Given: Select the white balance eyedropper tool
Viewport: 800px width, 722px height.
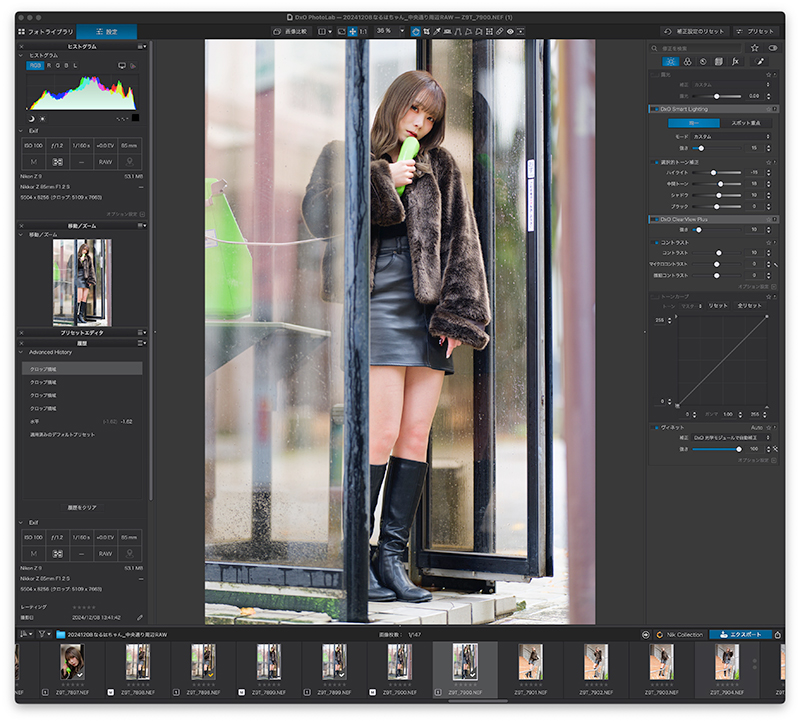Looking at the screenshot, I should 437,31.
